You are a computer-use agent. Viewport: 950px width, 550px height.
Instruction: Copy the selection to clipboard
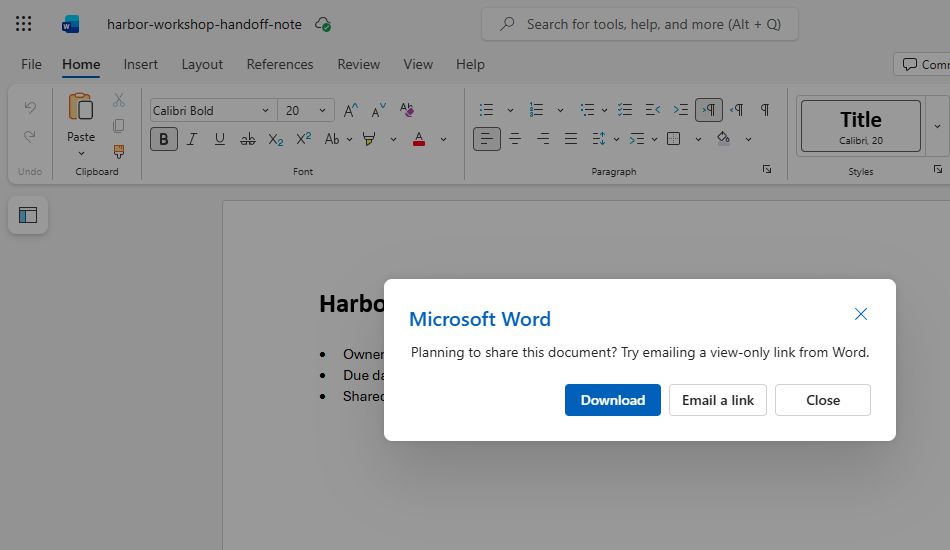119,125
